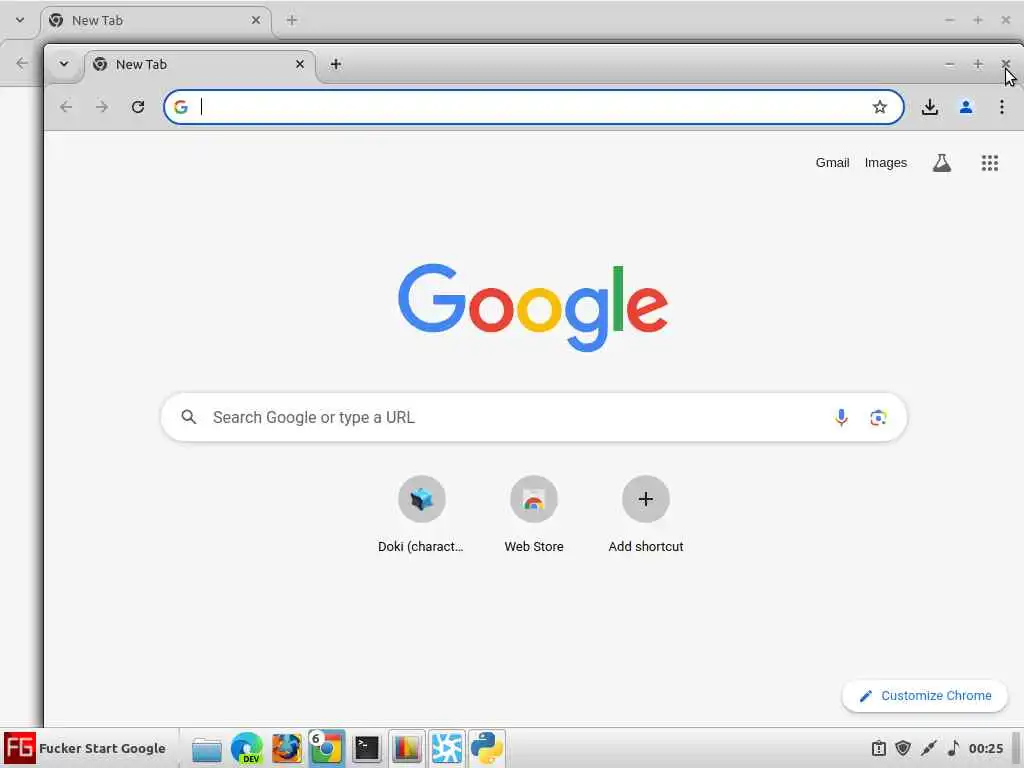This screenshot has height=768, width=1024.
Task: Click the 00:25 clock in taskbar
Action: click(985, 748)
